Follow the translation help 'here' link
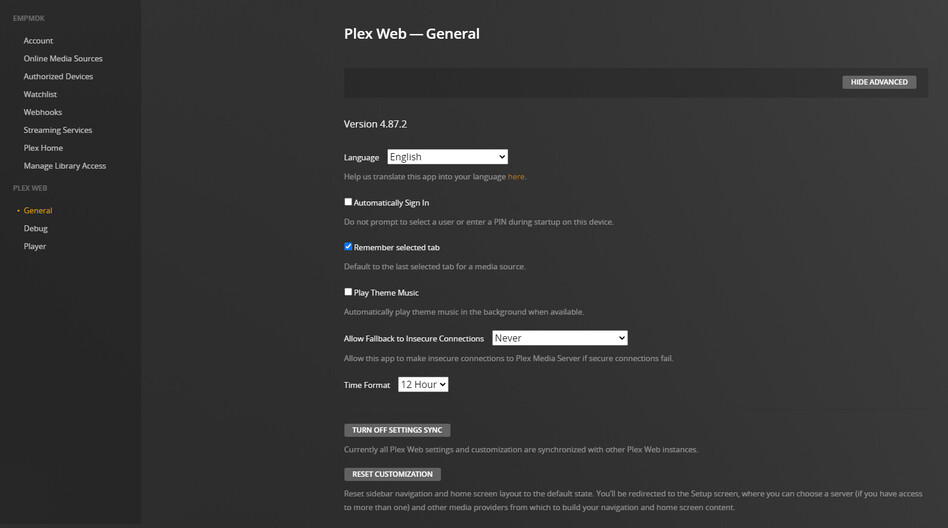 pos(515,177)
